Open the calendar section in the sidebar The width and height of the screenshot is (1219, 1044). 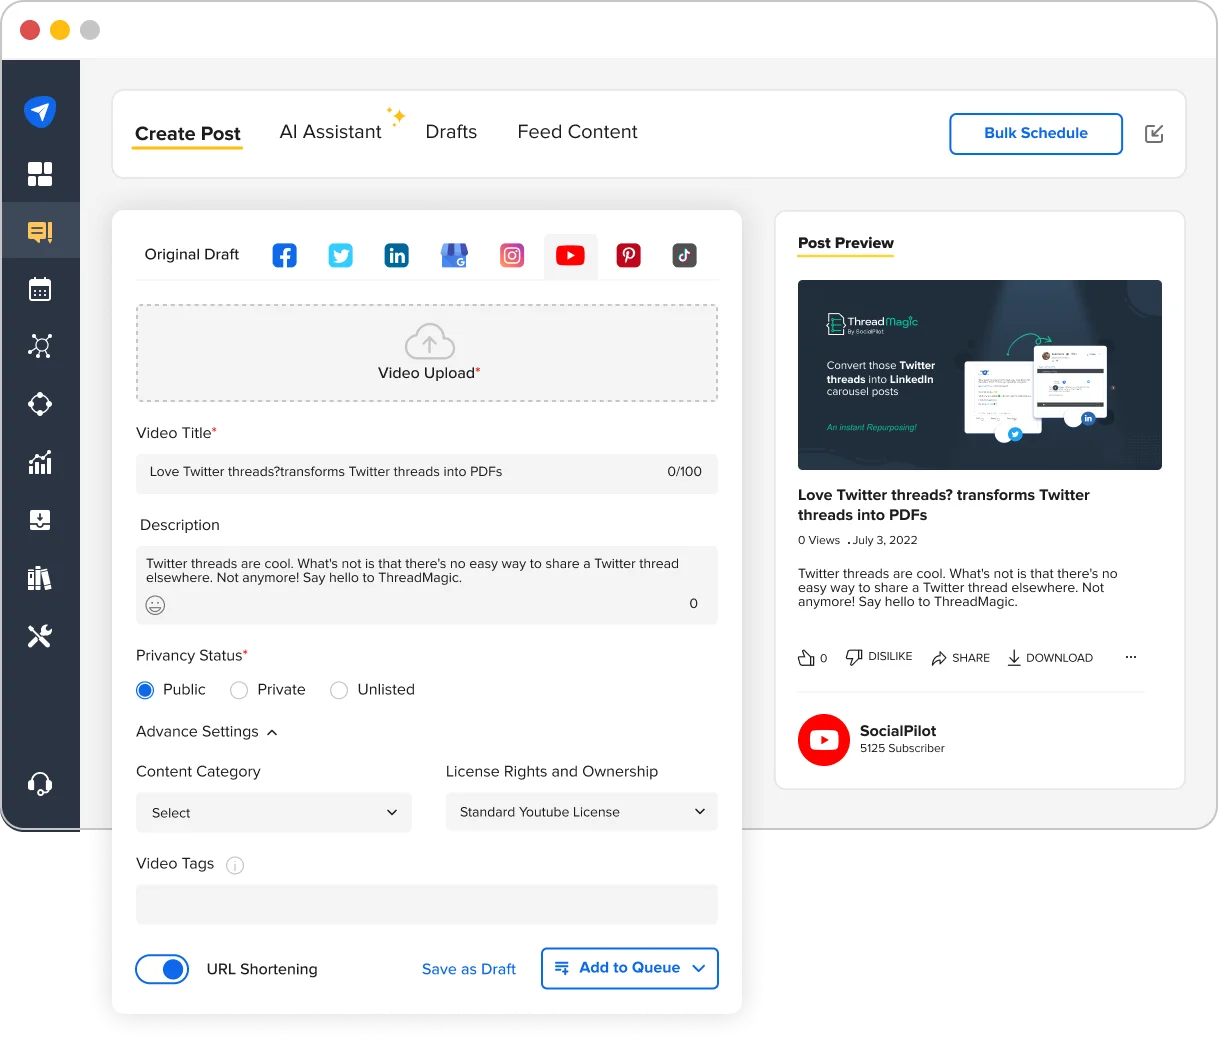40,288
